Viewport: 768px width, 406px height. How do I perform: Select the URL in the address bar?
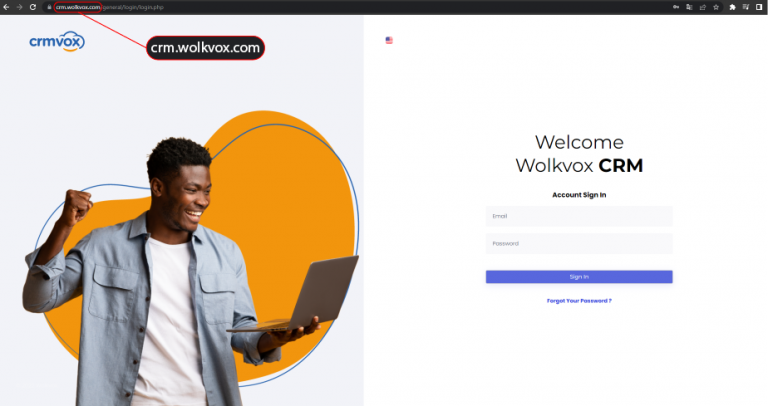point(109,7)
